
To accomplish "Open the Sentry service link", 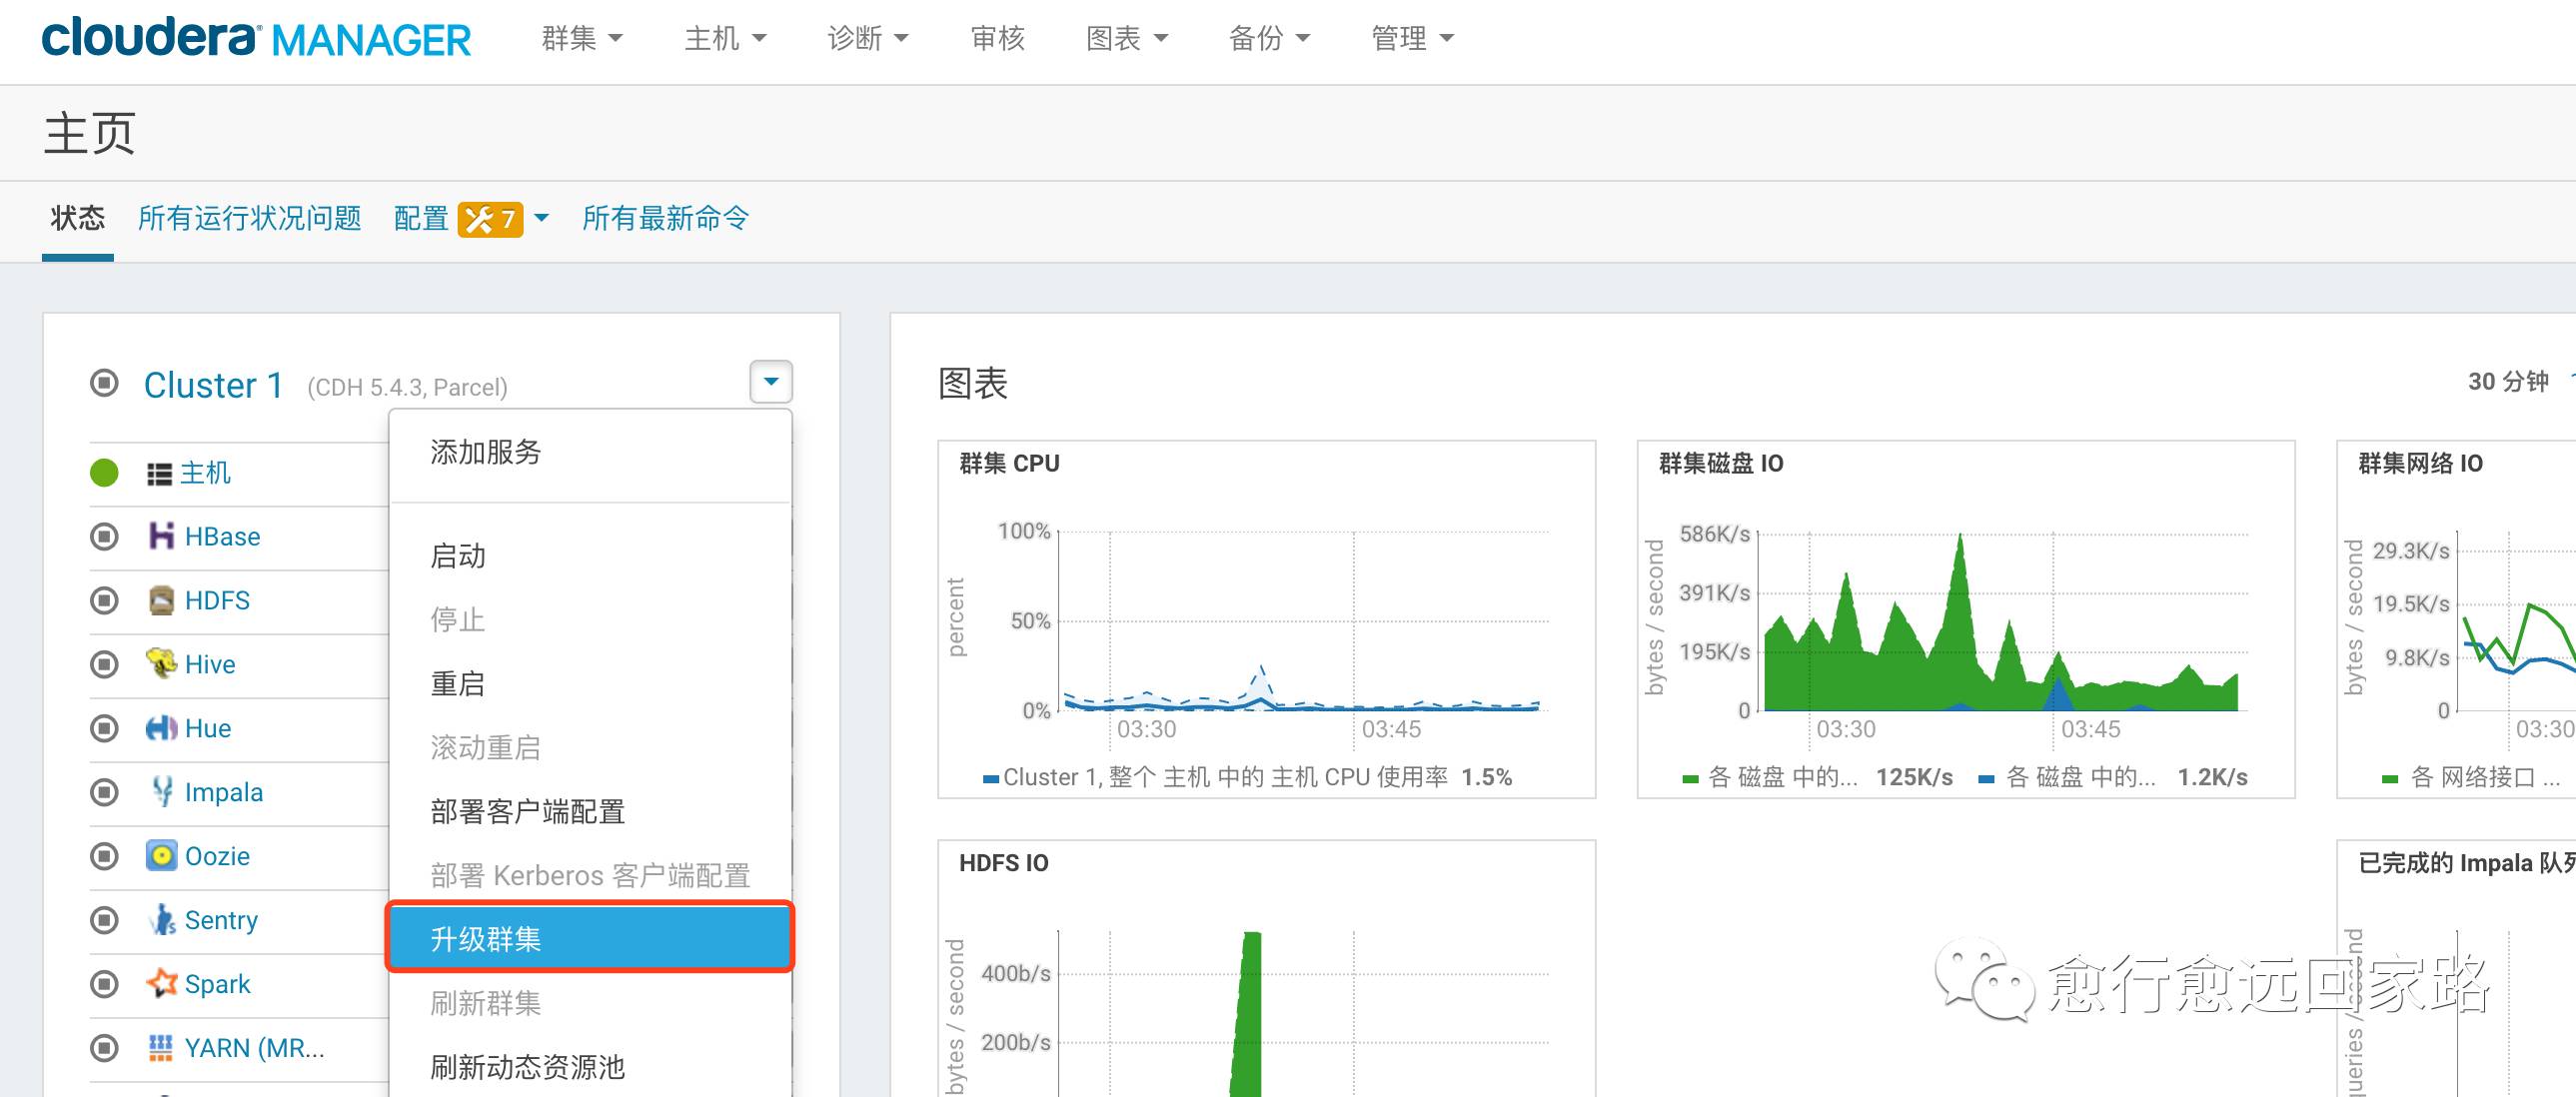I will coord(222,921).
